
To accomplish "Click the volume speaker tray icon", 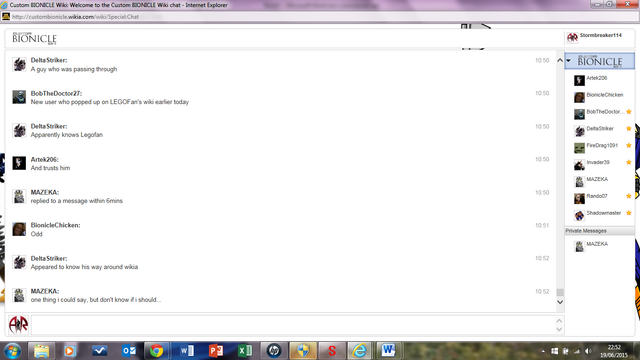I will (588, 351).
